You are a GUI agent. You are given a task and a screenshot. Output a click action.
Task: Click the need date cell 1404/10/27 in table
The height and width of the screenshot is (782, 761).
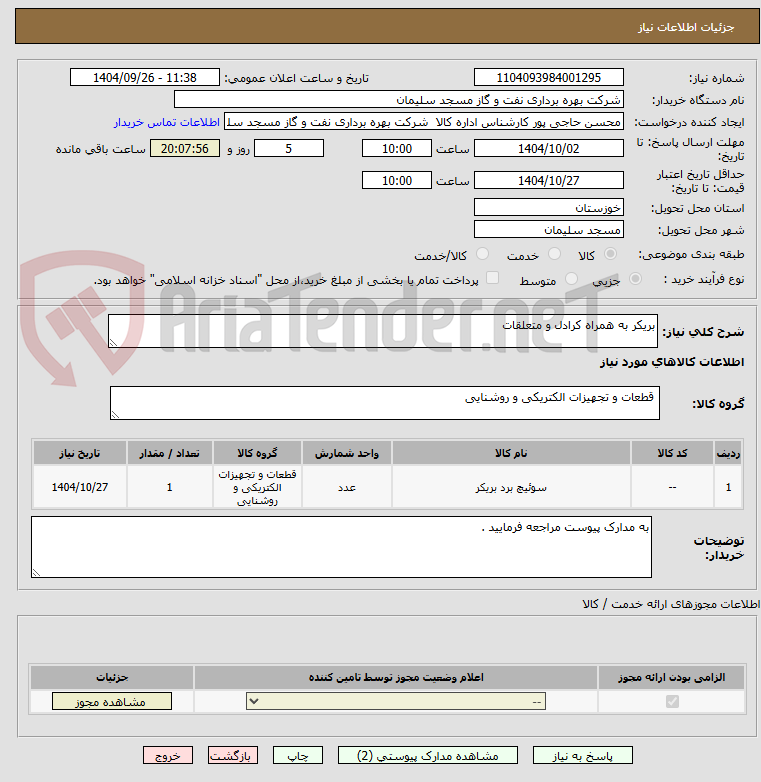tap(80, 487)
